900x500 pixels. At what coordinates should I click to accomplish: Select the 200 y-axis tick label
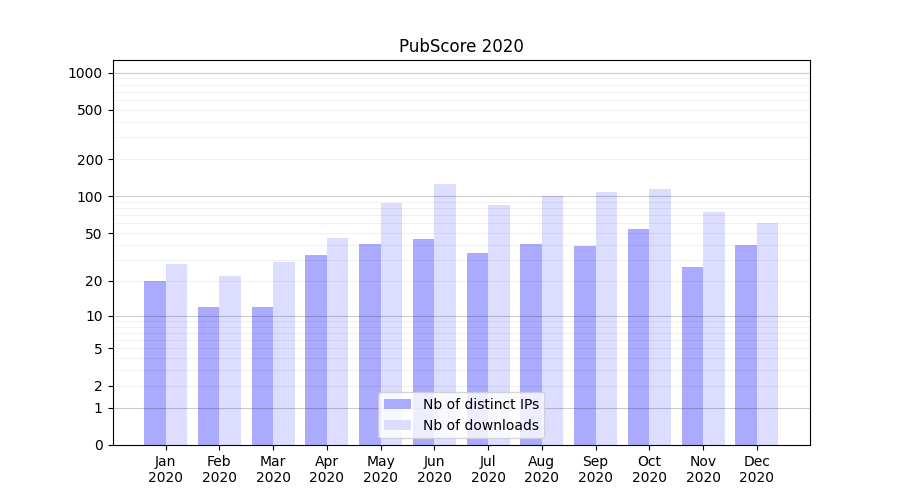[91, 160]
